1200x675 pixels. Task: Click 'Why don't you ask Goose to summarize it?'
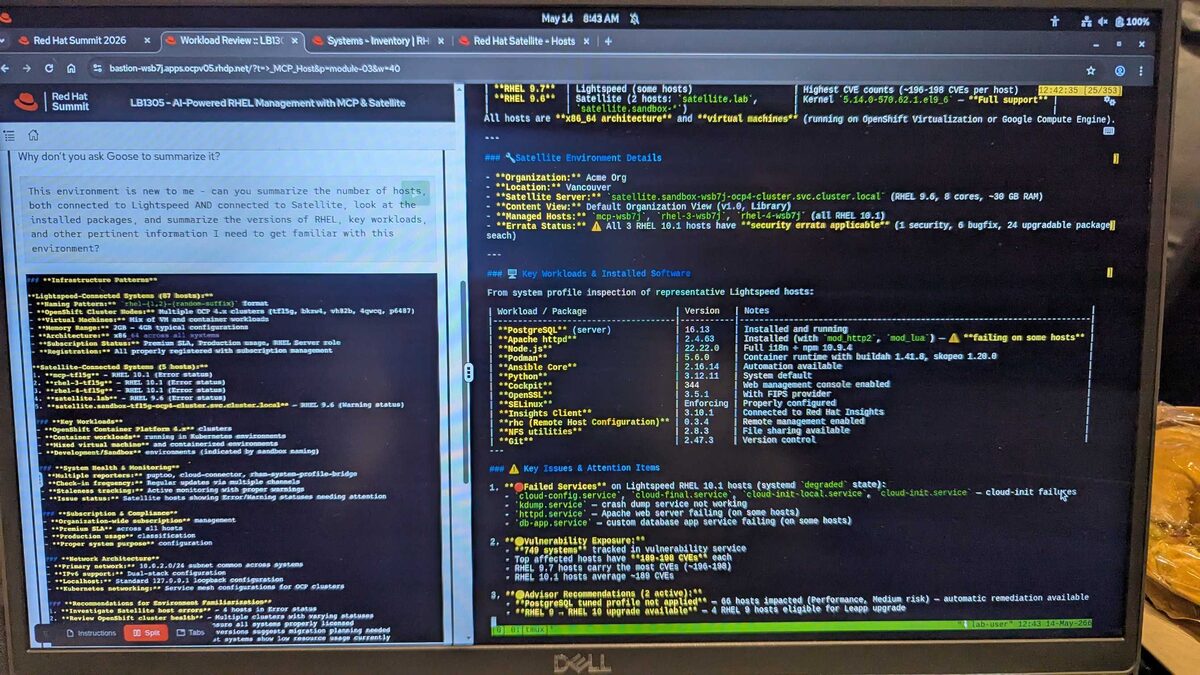(118, 157)
